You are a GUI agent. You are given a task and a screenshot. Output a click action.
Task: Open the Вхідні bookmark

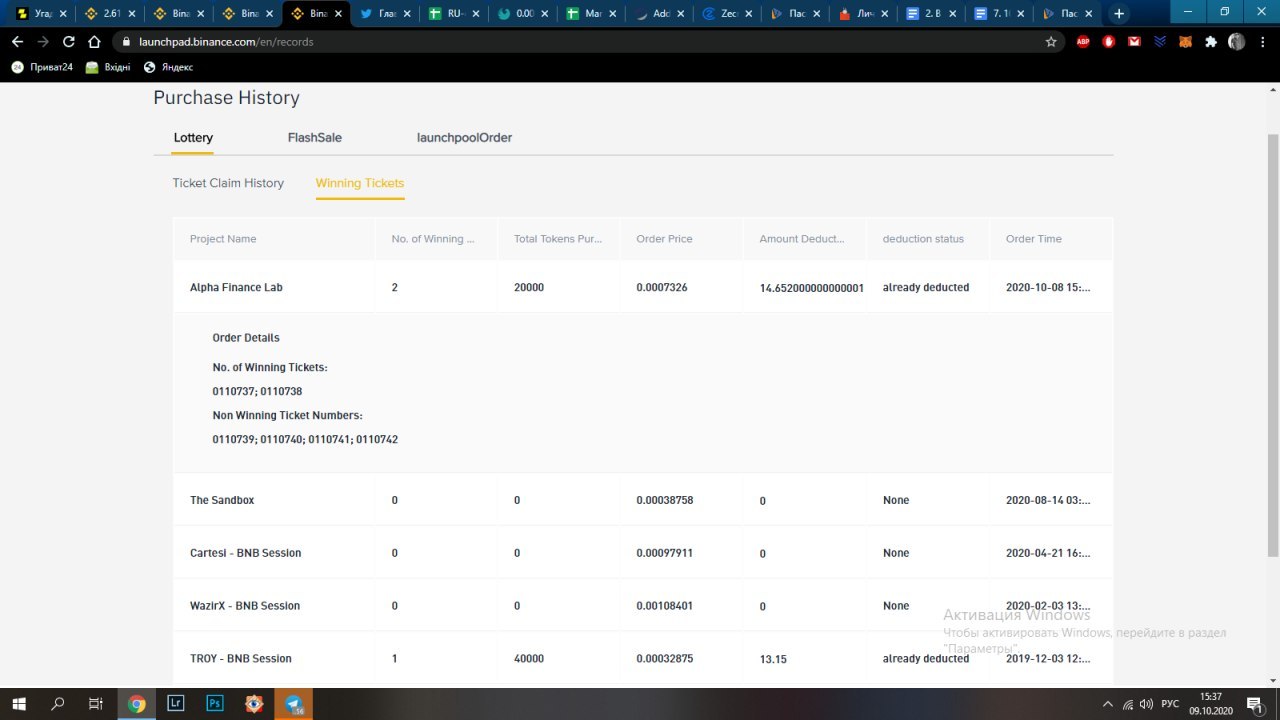[108, 67]
